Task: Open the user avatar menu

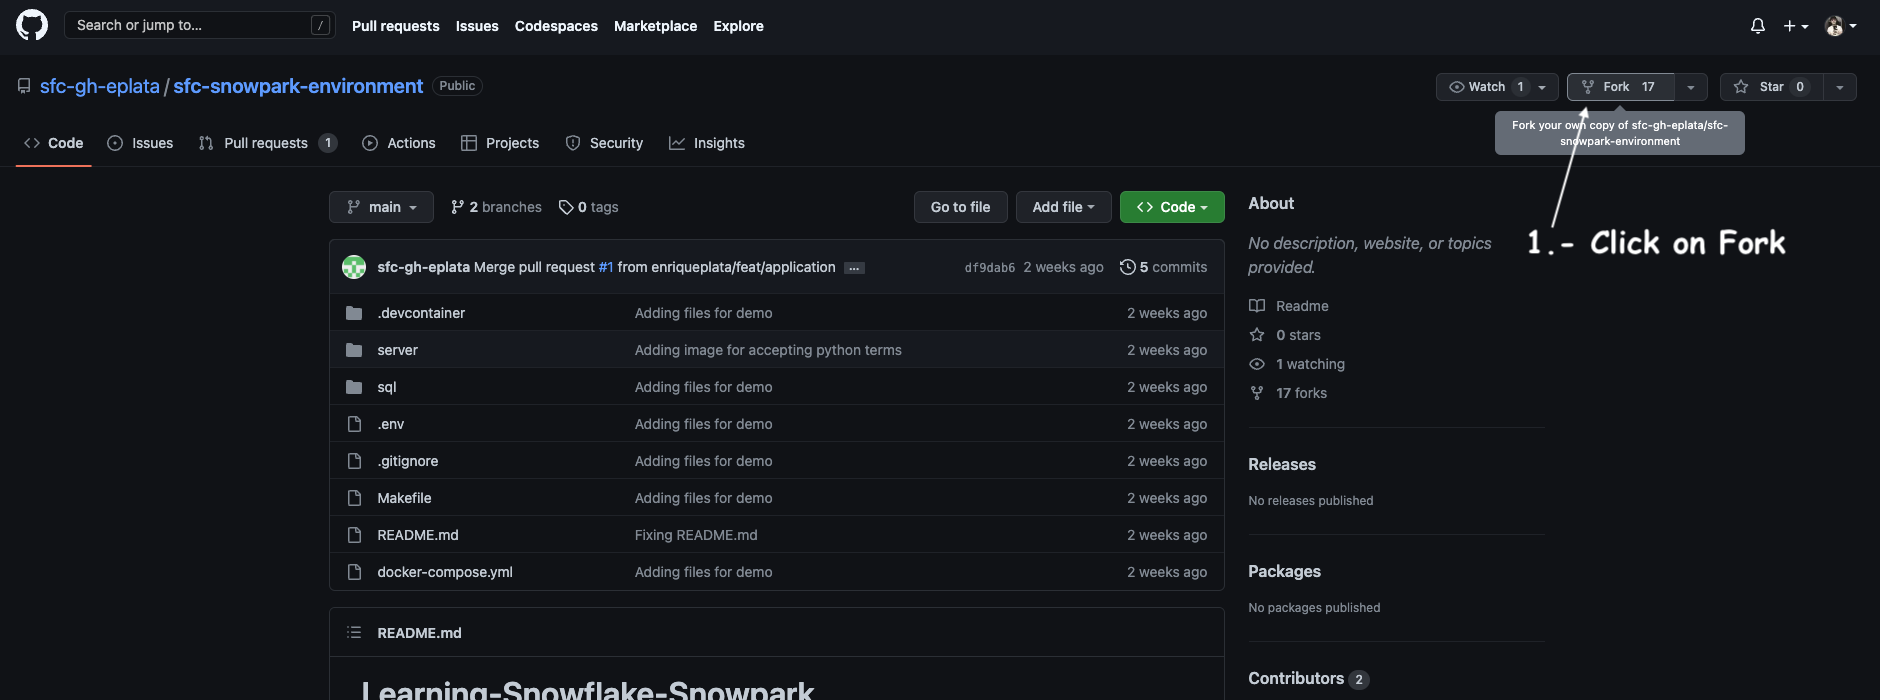Action: pos(1840,26)
